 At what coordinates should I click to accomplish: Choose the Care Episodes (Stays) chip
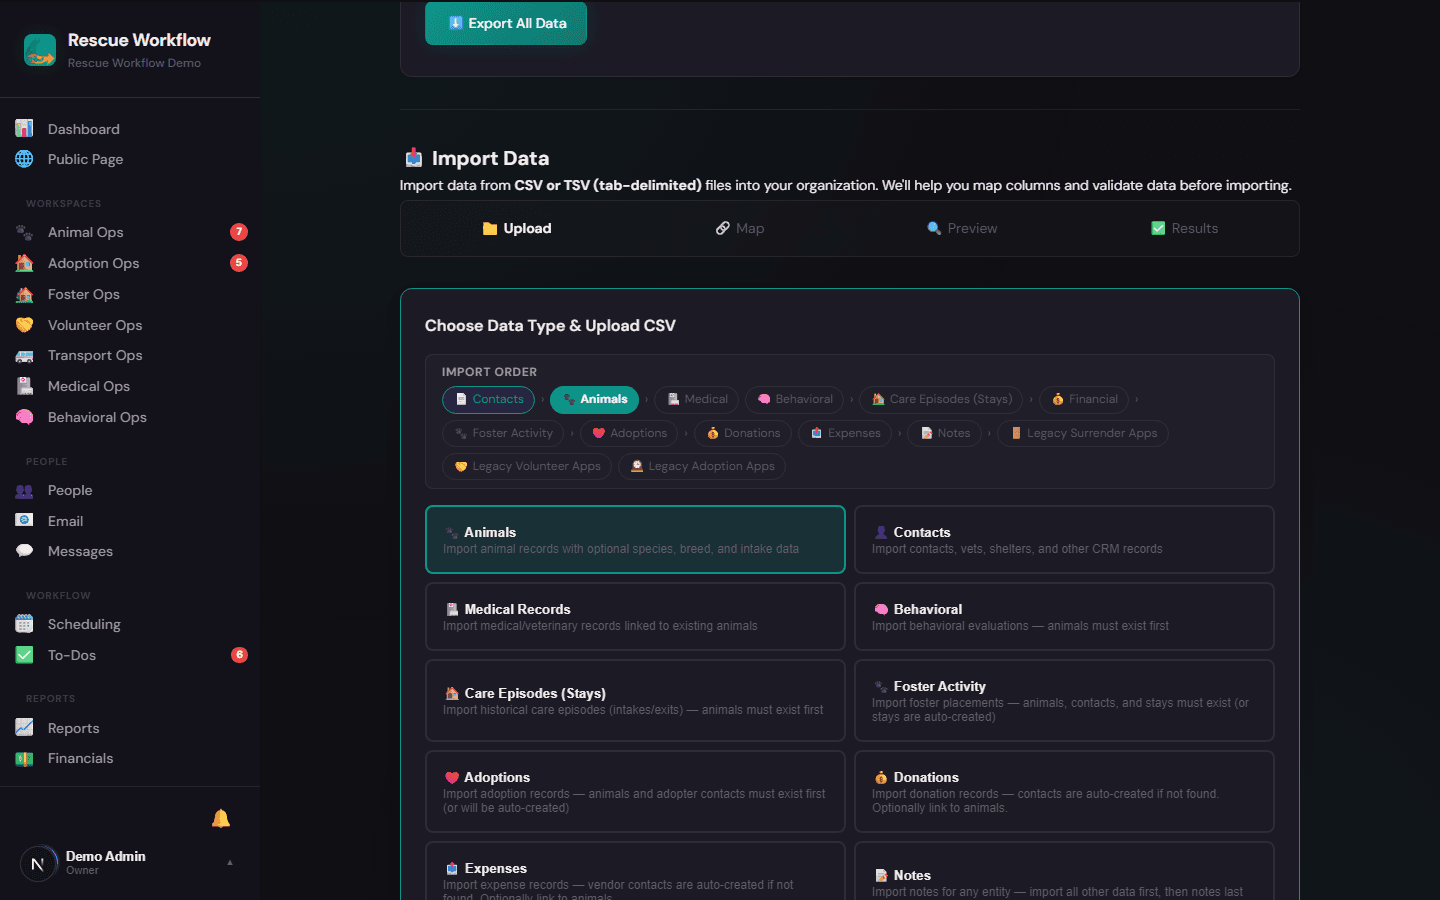tap(941, 399)
